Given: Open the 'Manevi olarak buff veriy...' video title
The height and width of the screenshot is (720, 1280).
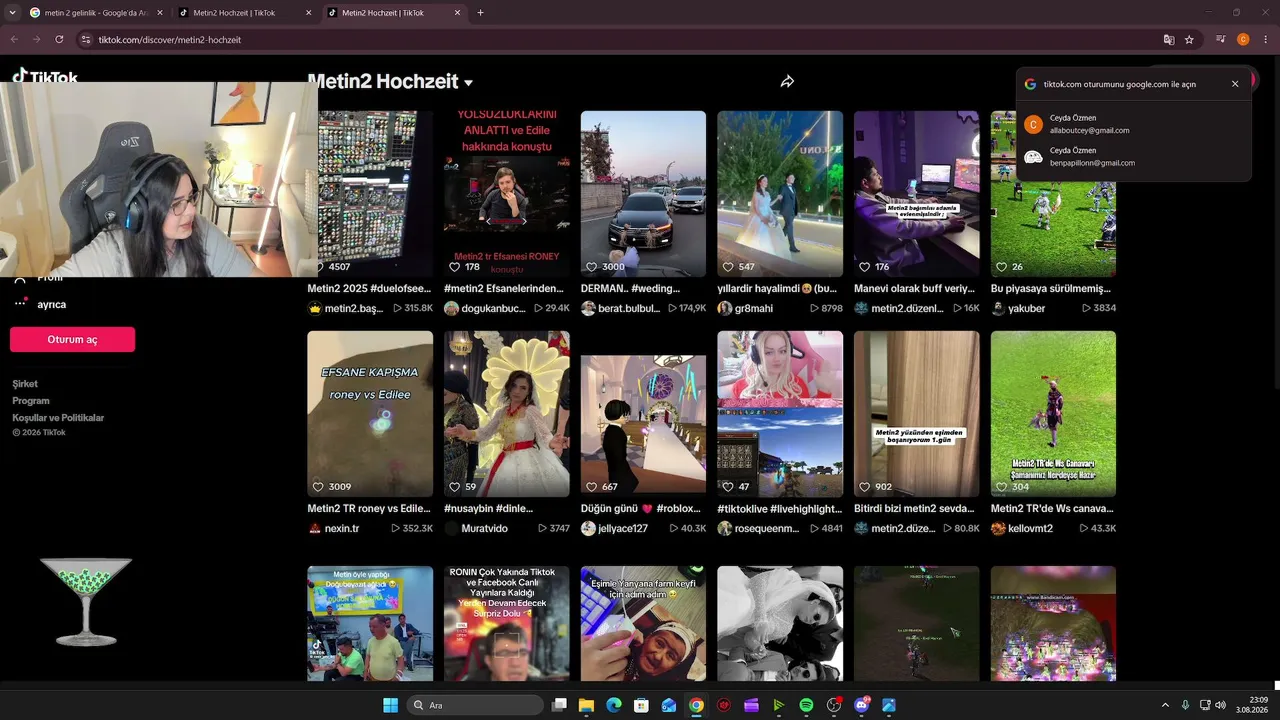Looking at the screenshot, I should 912,289.
